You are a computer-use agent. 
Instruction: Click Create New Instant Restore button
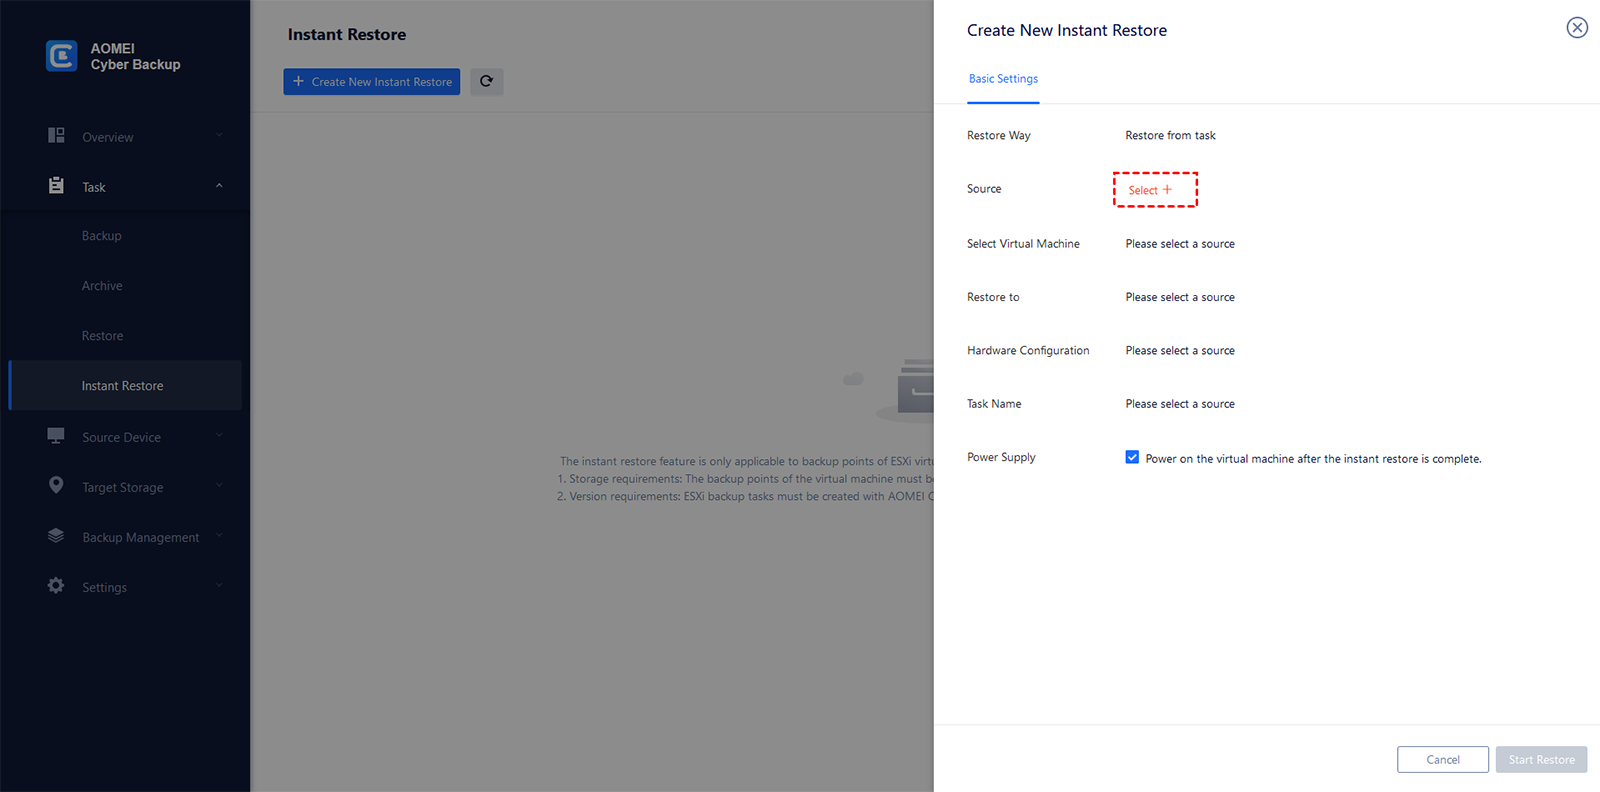click(371, 82)
